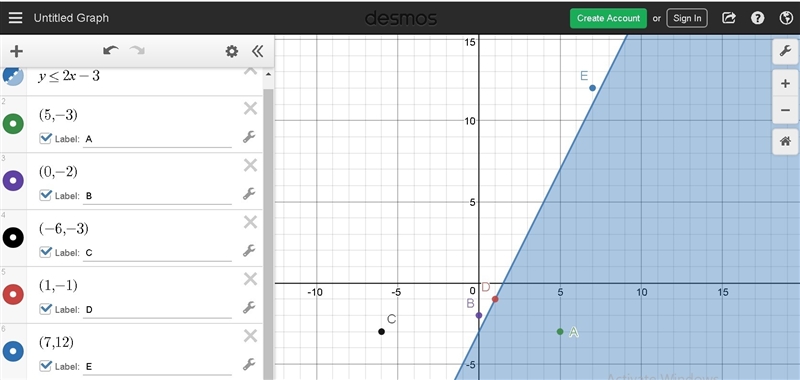Click the Create Account button

[x=608, y=18]
